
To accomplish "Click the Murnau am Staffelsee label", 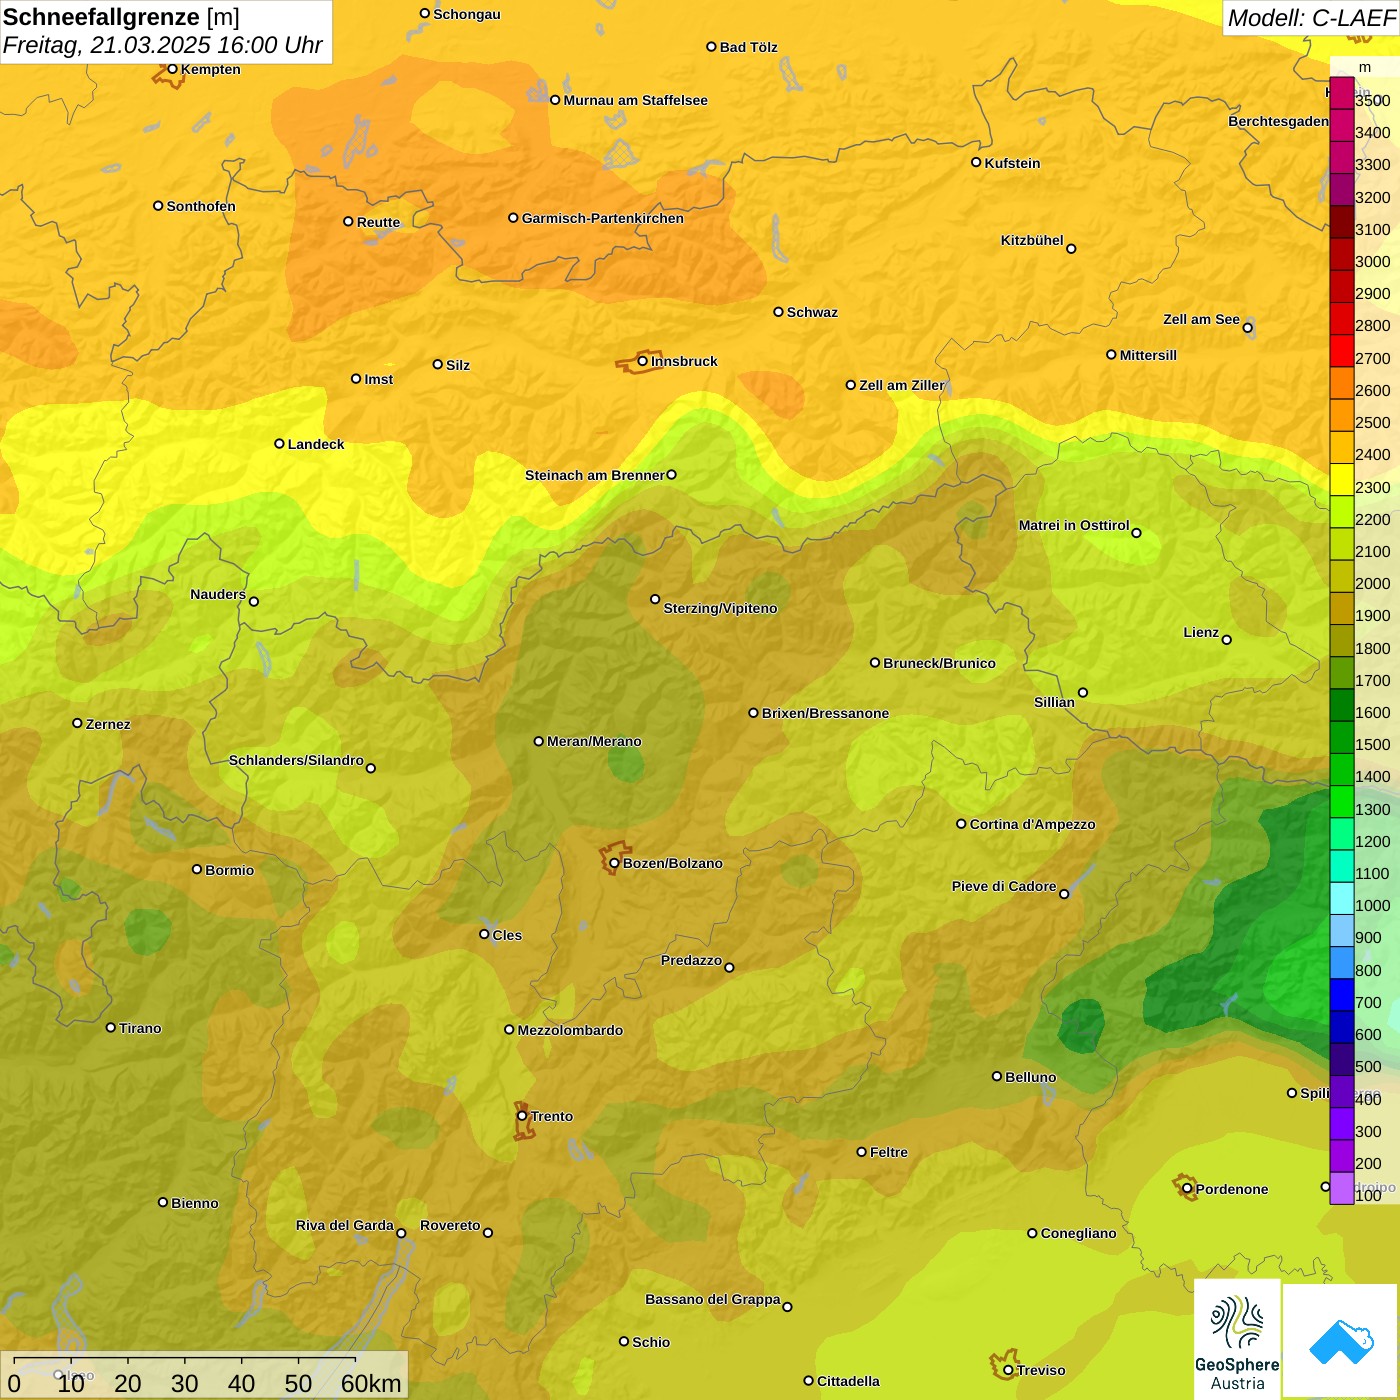I will pos(635,100).
